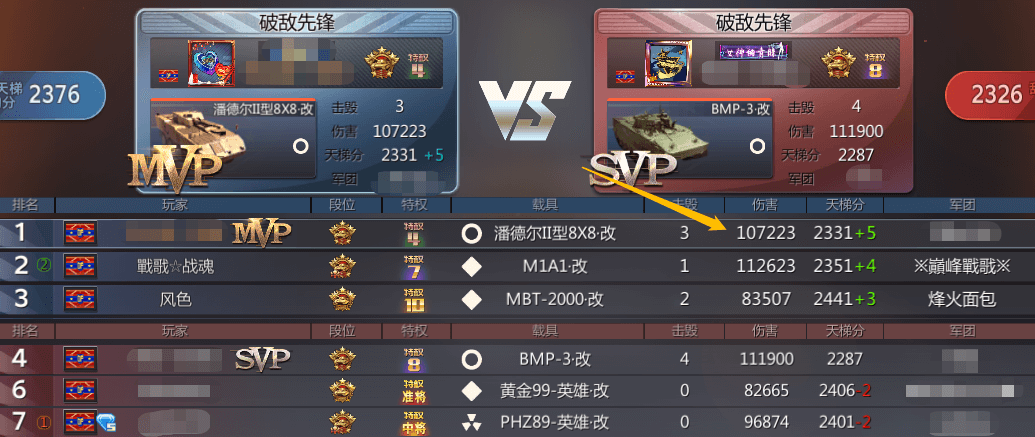Click the blue team 2376 ladder score panel
The width and height of the screenshot is (1035, 437).
coord(51,95)
